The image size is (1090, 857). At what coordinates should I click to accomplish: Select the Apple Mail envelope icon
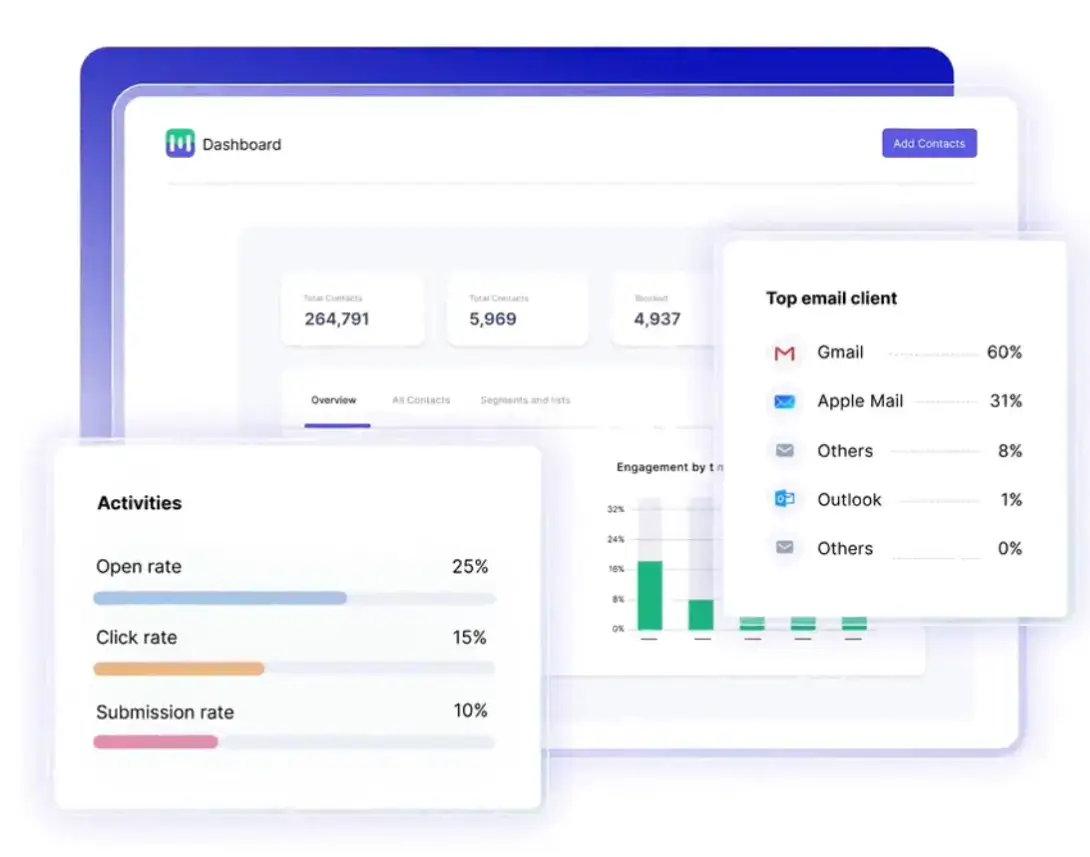pyautogui.click(x=785, y=402)
